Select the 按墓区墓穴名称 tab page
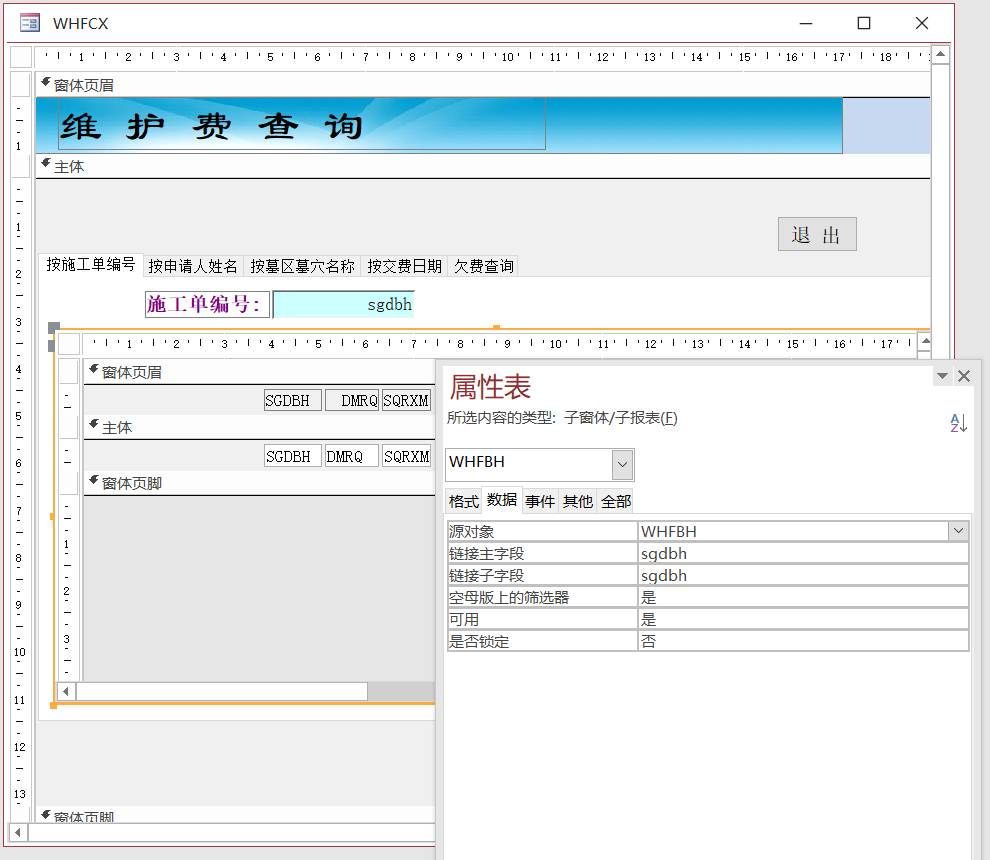This screenshot has width=990, height=860. (302, 266)
